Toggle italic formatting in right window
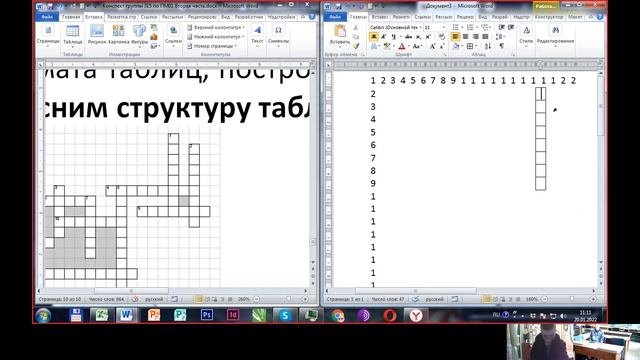 coord(384,37)
